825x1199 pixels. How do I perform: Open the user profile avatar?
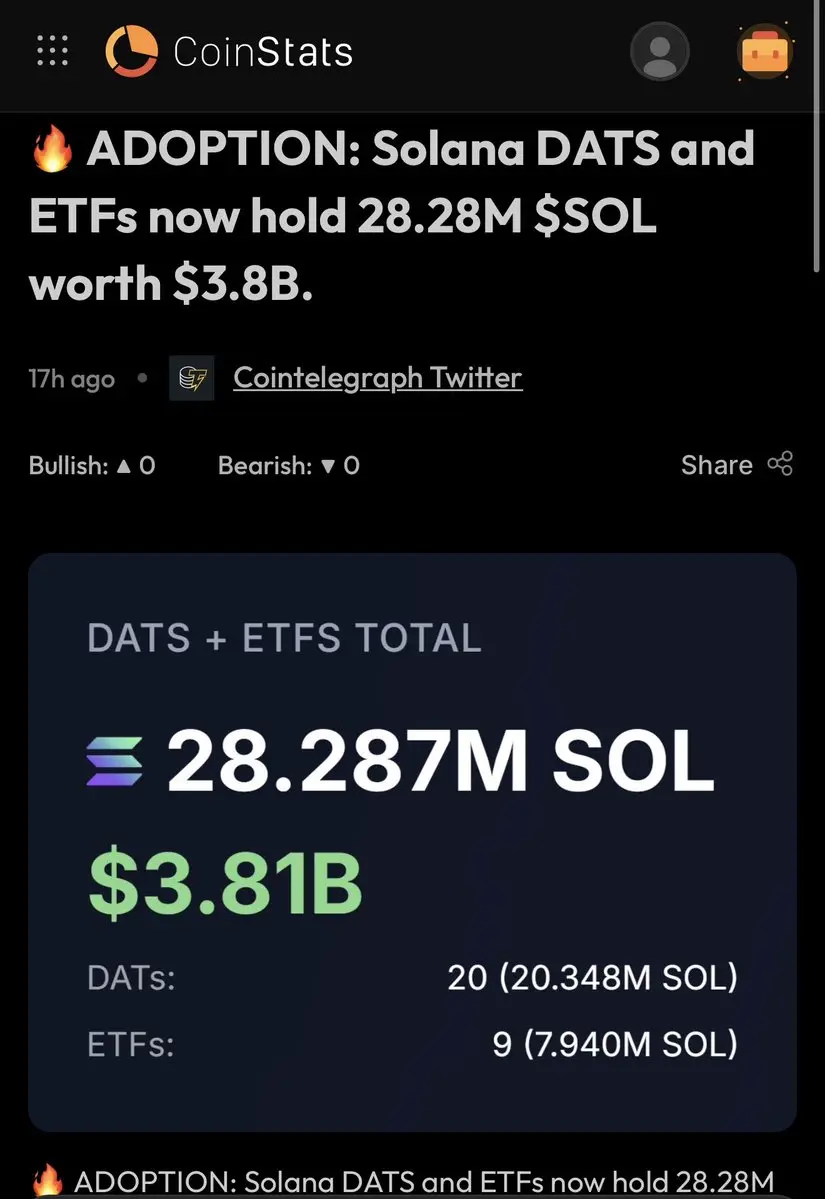pos(660,51)
